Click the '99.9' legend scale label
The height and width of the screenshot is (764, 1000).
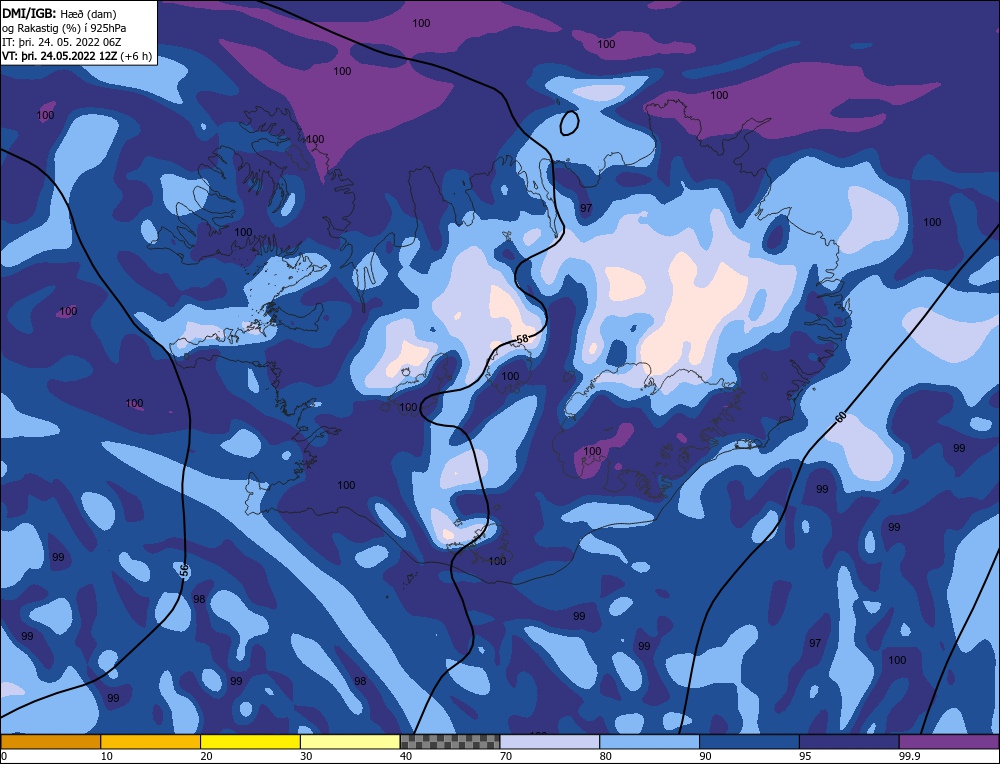click(x=909, y=756)
